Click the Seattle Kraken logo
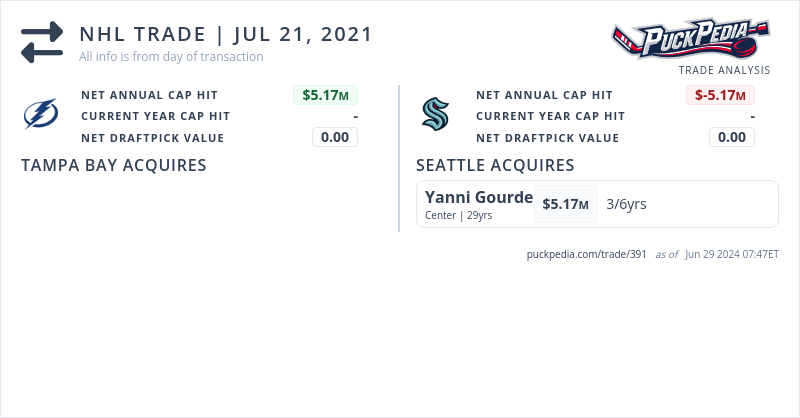800x418 pixels. (x=436, y=116)
